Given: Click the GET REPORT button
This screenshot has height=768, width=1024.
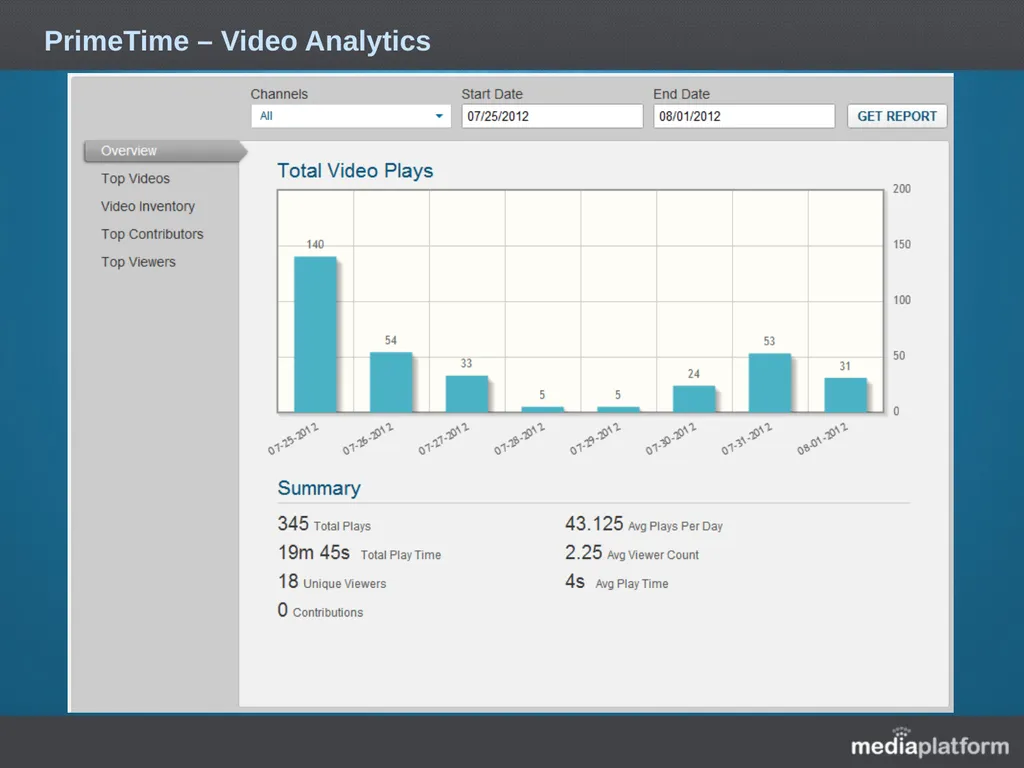Looking at the screenshot, I should click(x=897, y=116).
